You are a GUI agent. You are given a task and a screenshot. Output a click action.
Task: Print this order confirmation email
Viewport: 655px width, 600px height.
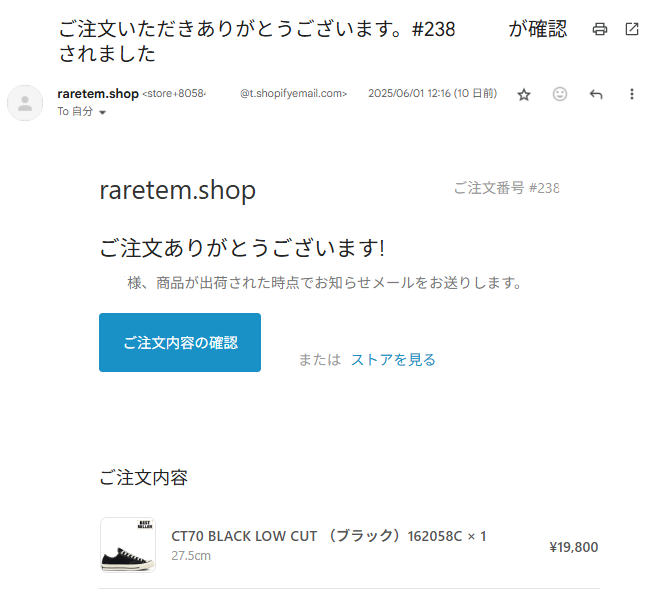point(600,29)
